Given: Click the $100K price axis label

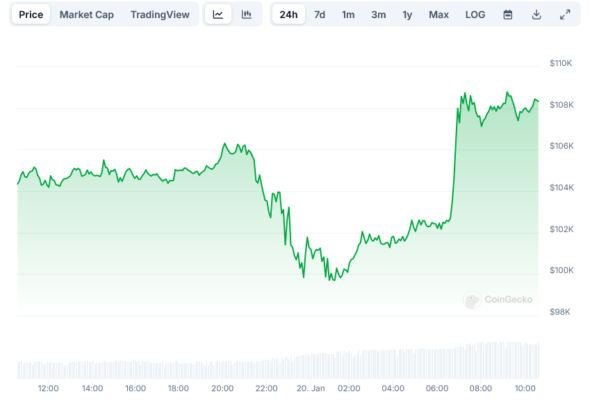Looking at the screenshot, I should tap(560, 270).
